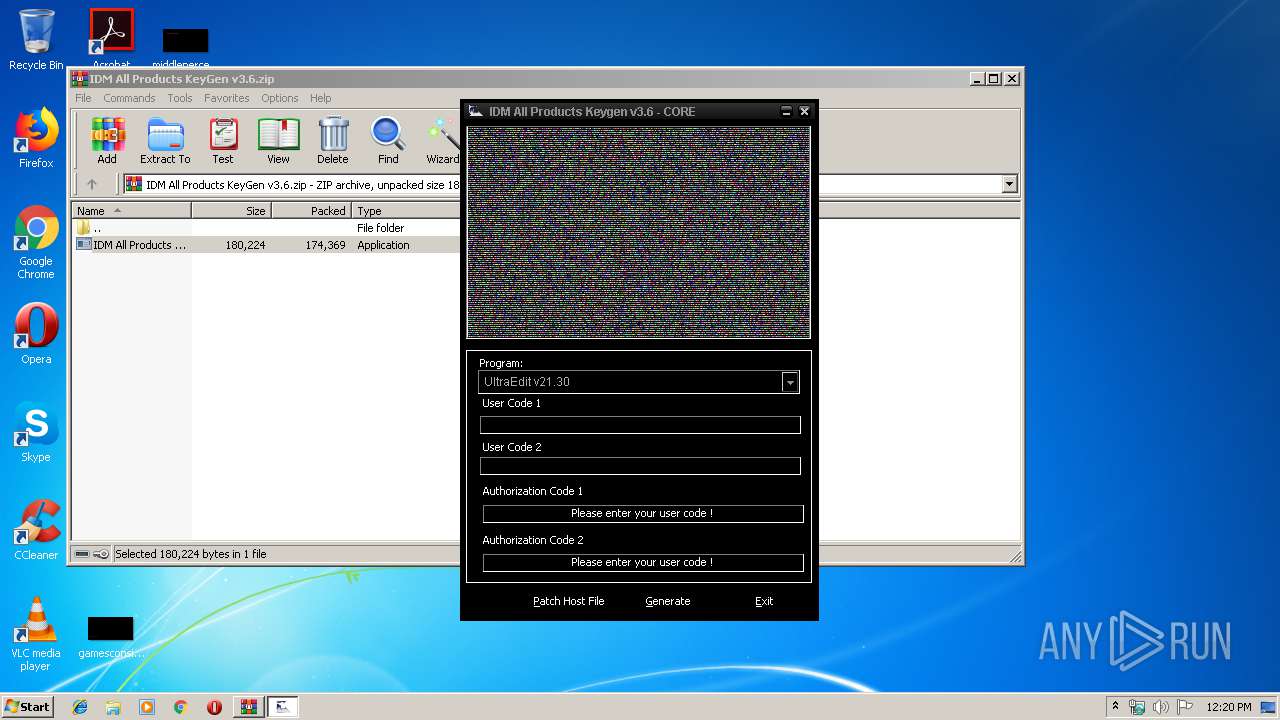Click the '174,369' packed size cell

coord(326,245)
